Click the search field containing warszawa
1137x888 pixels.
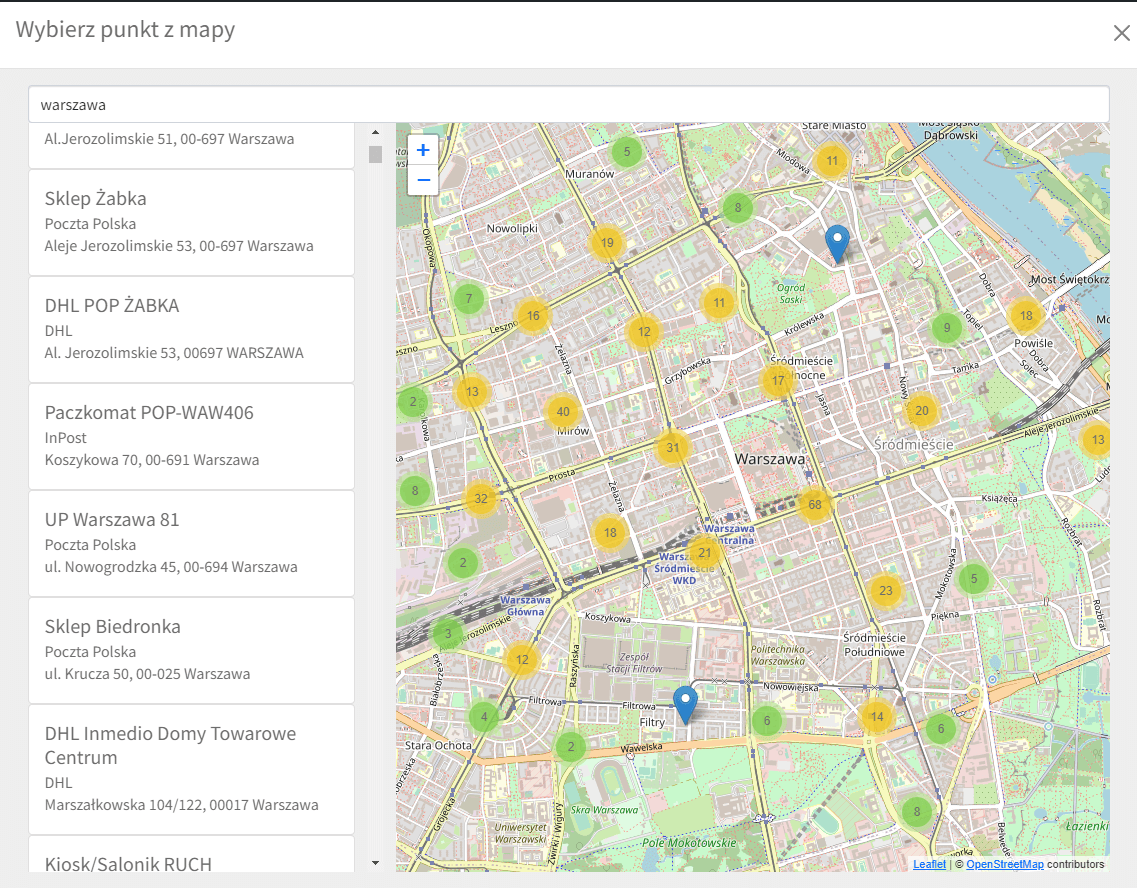point(568,104)
